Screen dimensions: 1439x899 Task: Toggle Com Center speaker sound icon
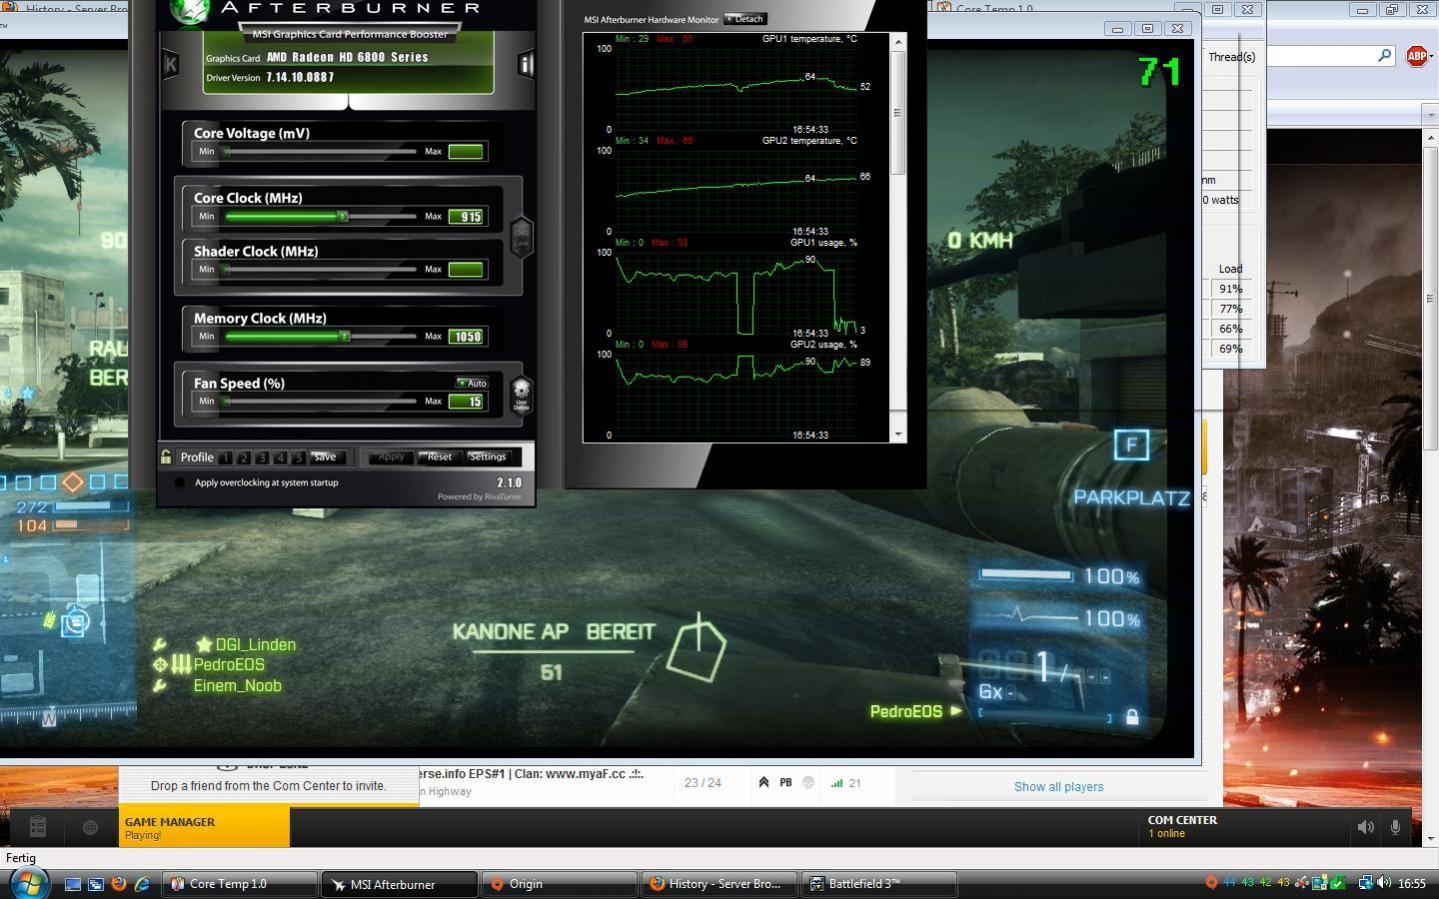click(x=1365, y=827)
